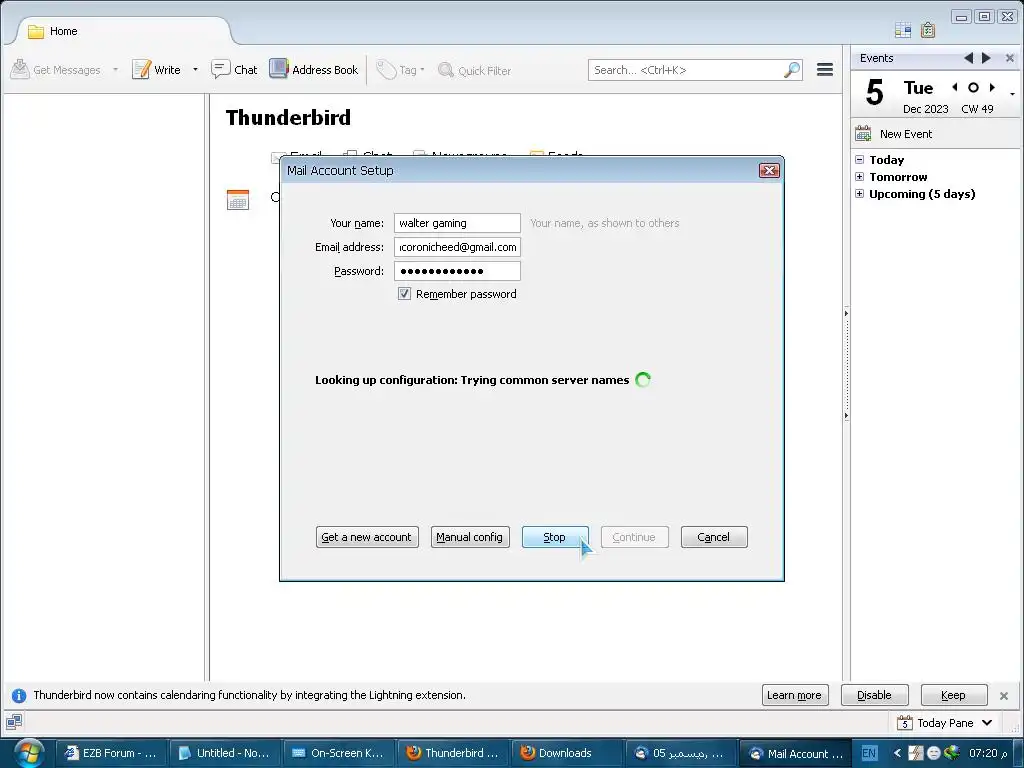Cancel the Mail Account Setup
The width and height of the screenshot is (1024, 768).
coord(714,537)
